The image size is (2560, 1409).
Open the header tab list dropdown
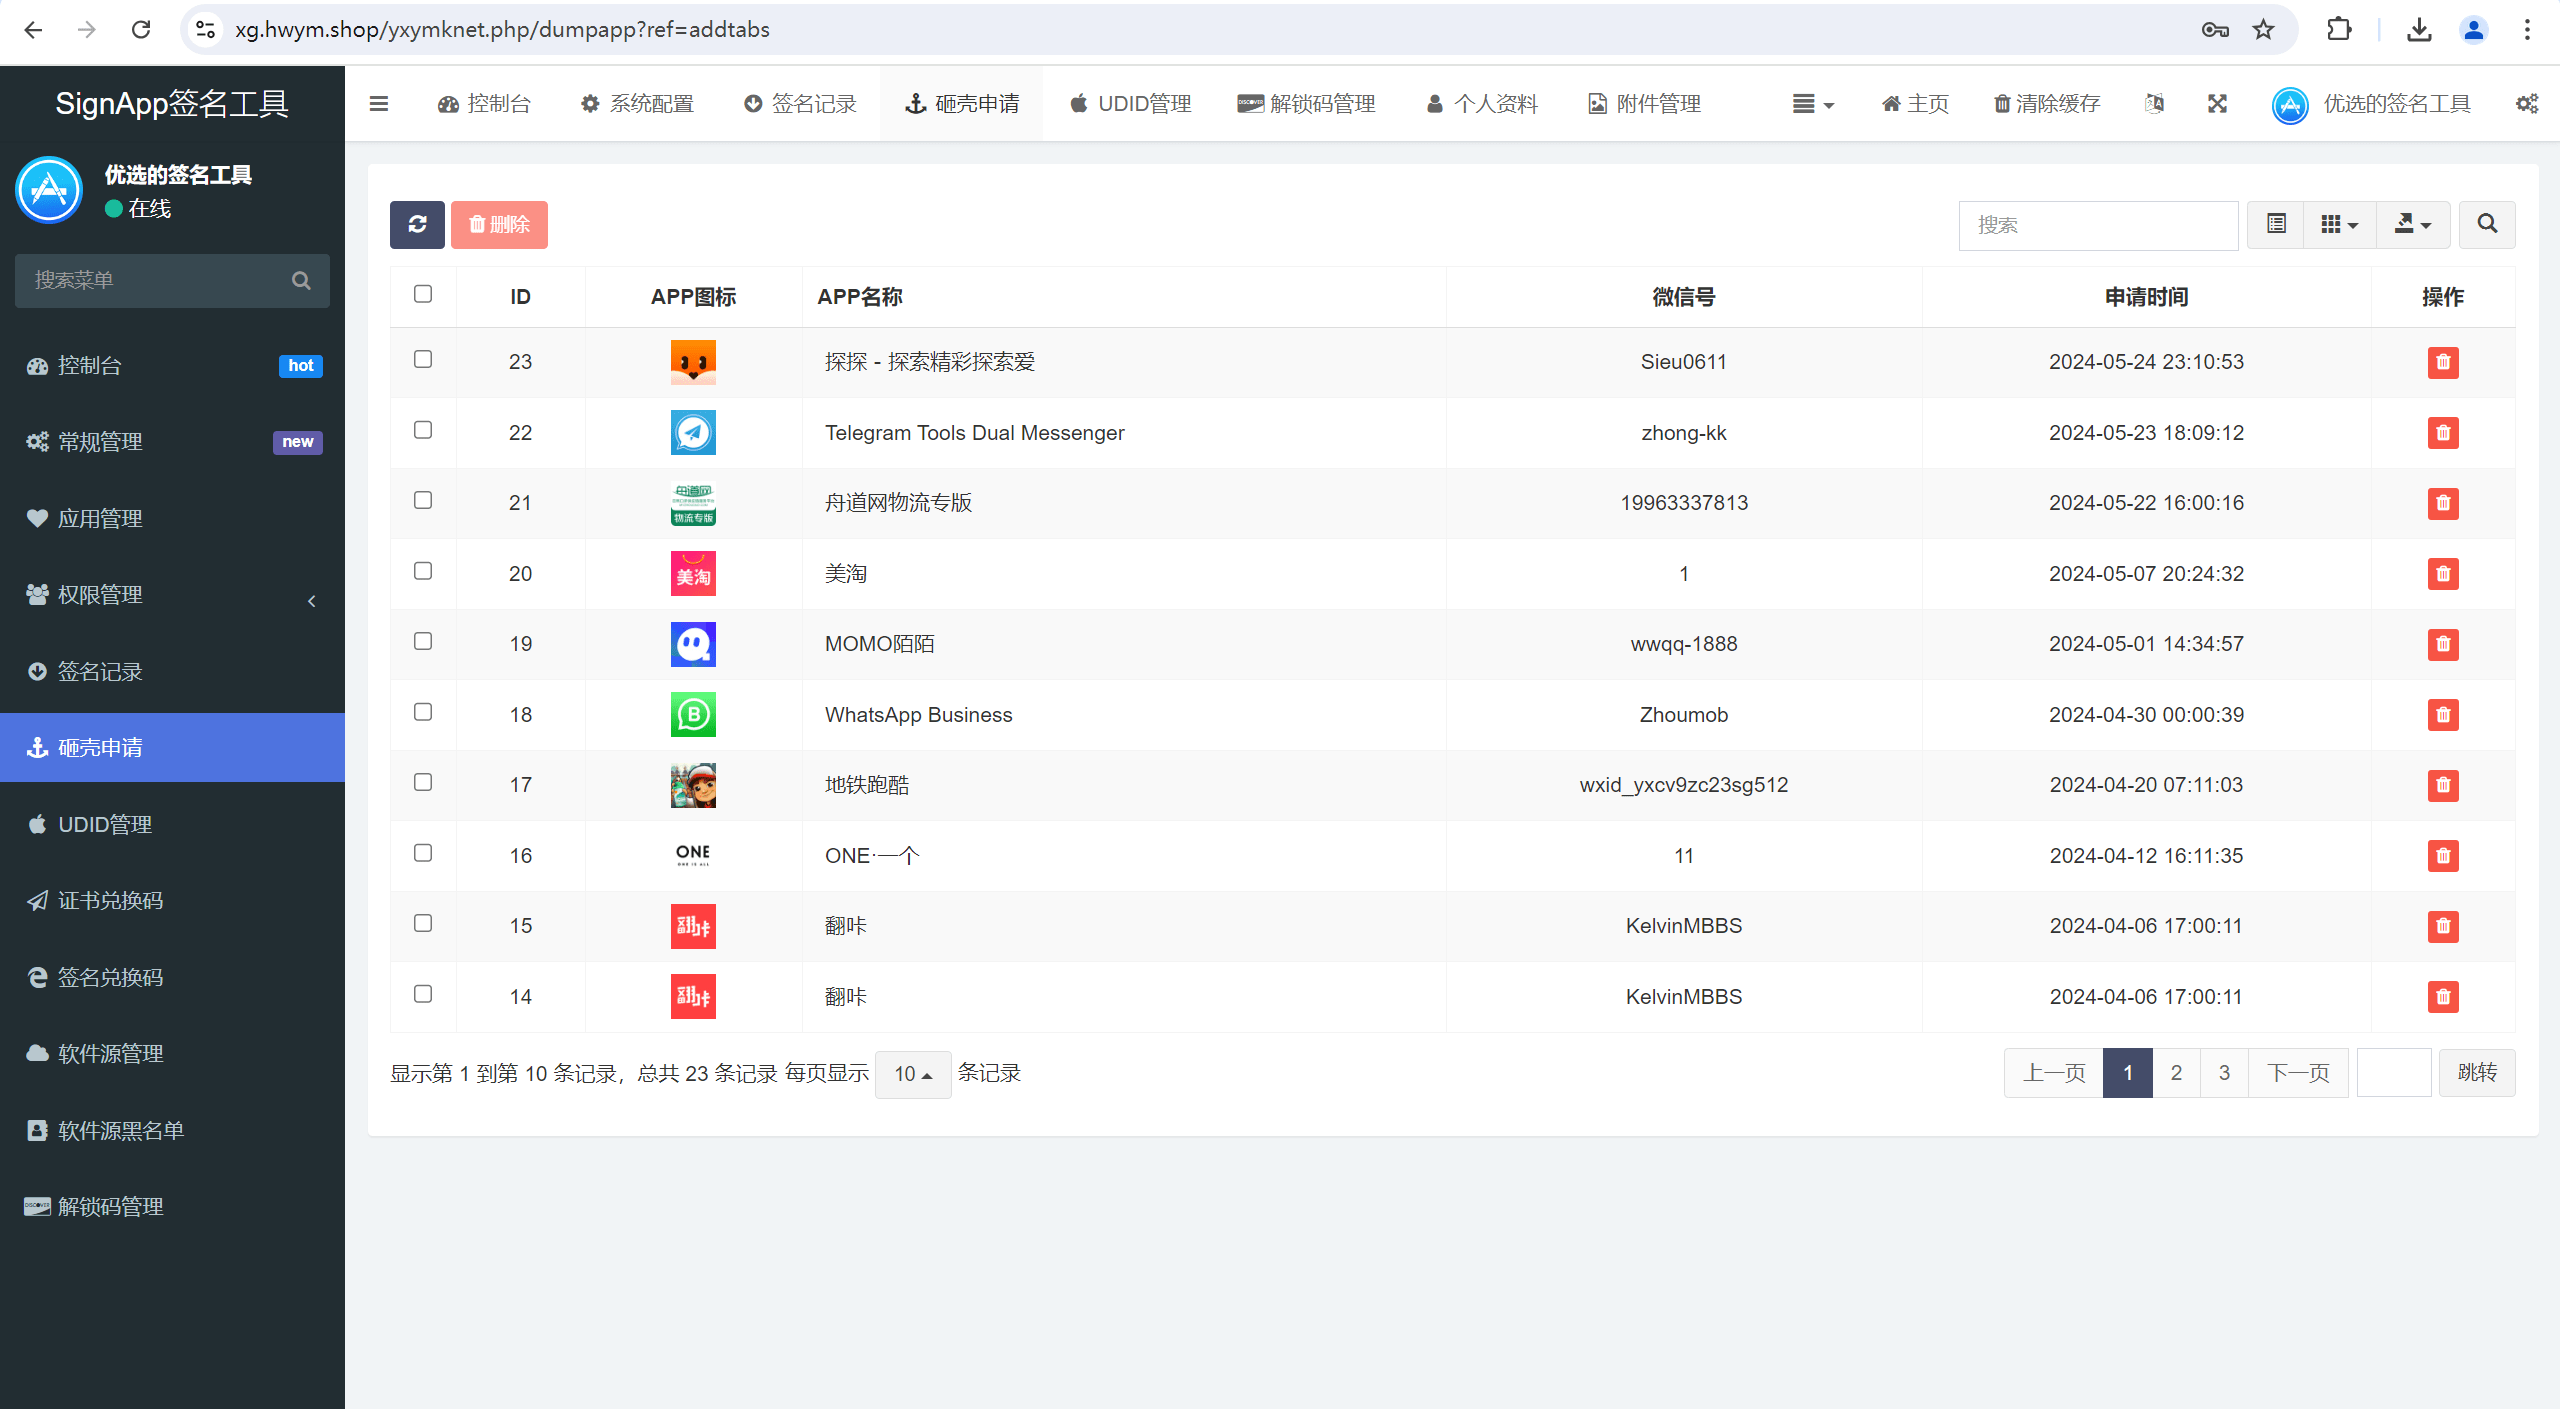(1813, 104)
